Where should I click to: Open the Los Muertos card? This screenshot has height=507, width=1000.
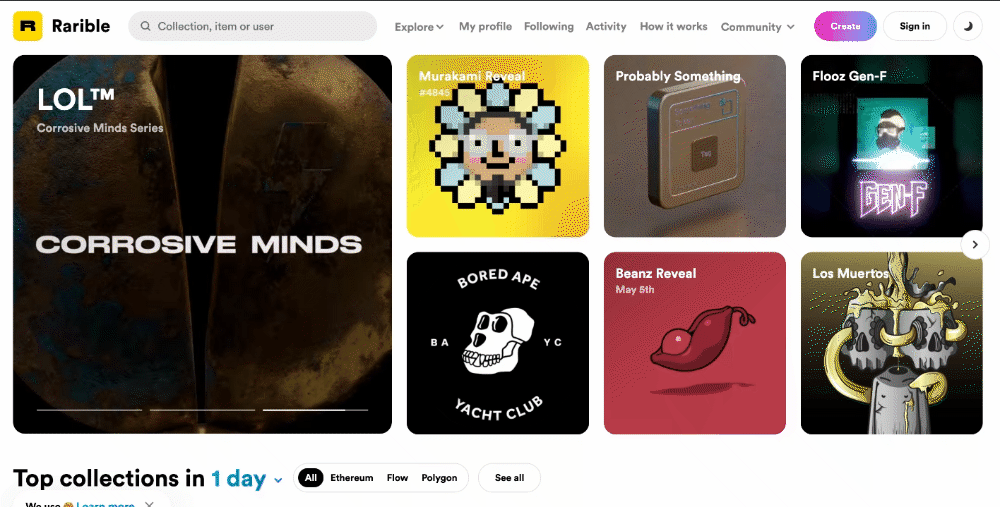[892, 343]
